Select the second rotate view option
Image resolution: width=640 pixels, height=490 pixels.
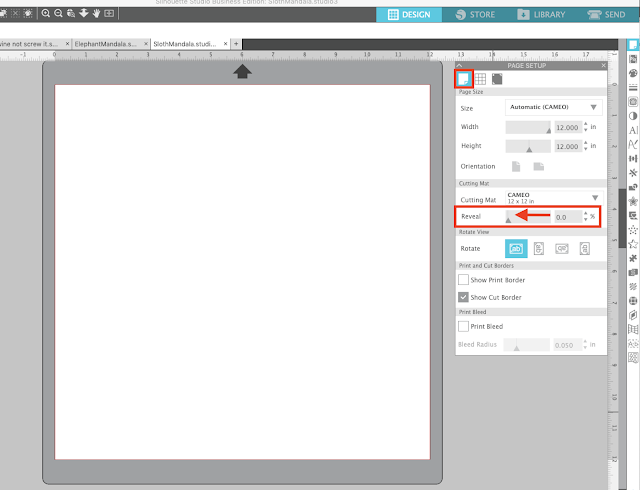tap(539, 248)
